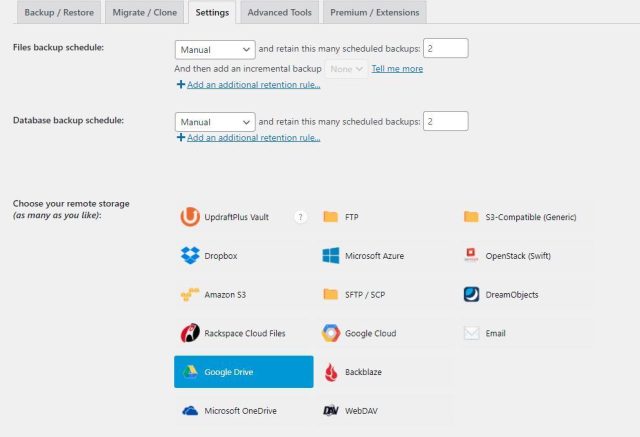The image size is (640, 437).
Task: Select the UpdraftPlus Vault storage icon
Action: pos(190,217)
